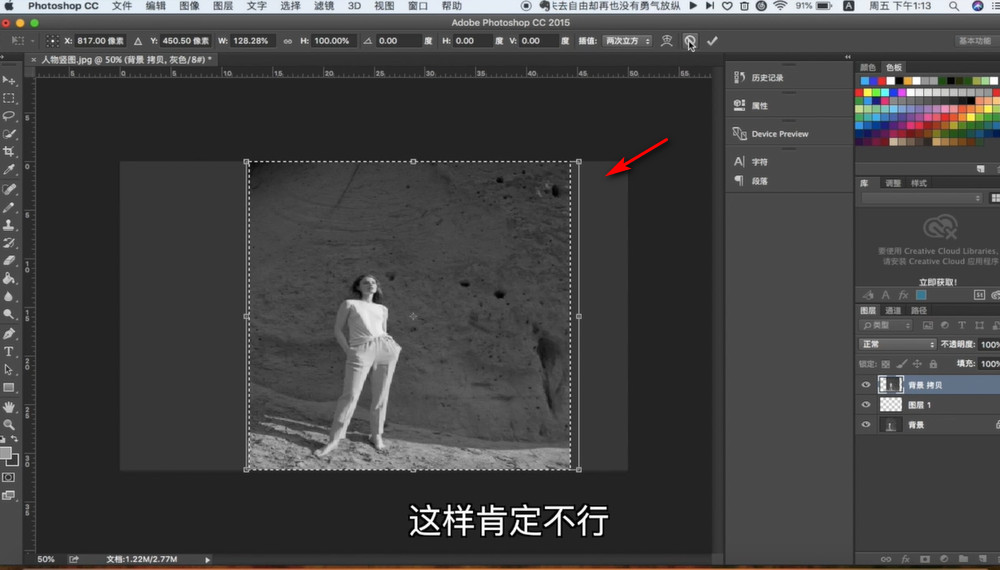1000x570 pixels.
Task: Select the Move tool
Action: tap(9, 80)
